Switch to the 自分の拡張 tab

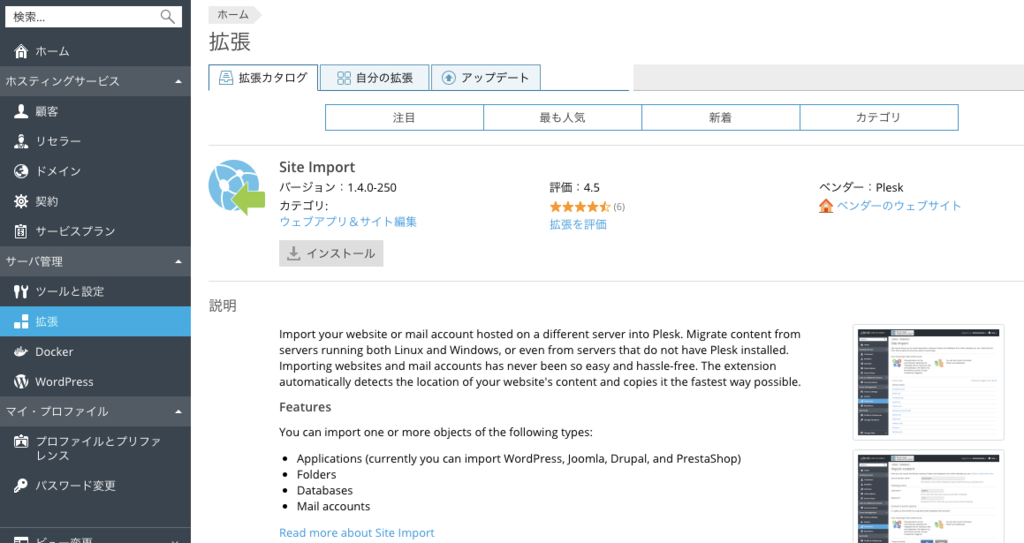pyautogui.click(x=375, y=78)
